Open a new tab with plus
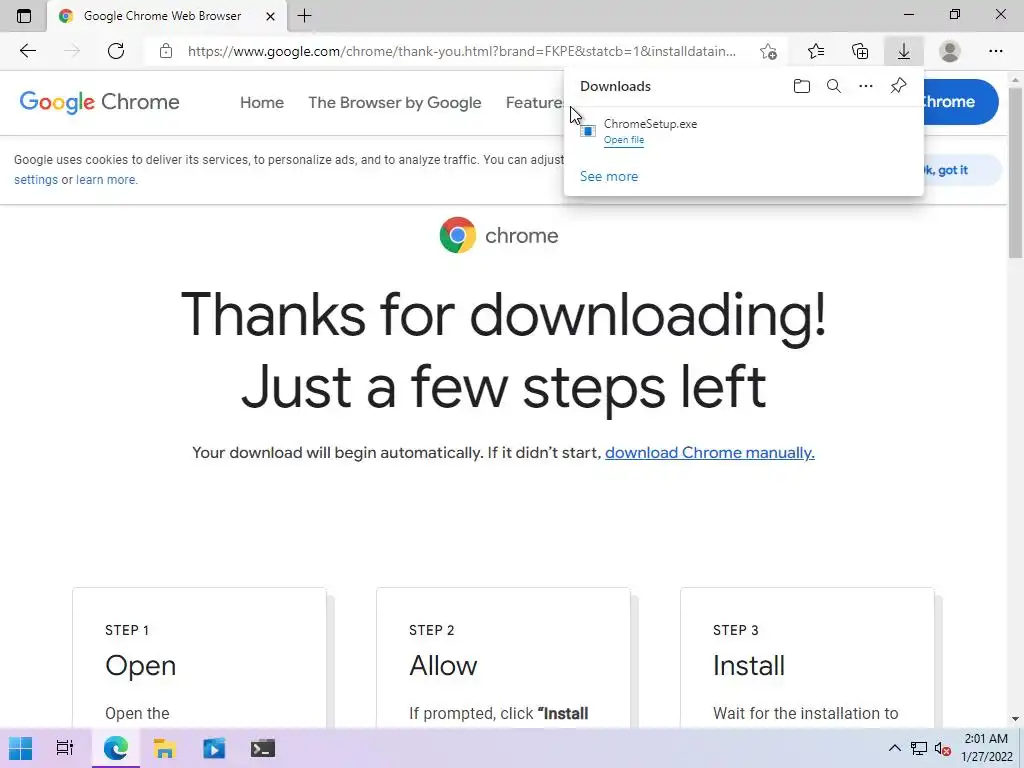Image resolution: width=1024 pixels, height=768 pixels. pos(304,16)
